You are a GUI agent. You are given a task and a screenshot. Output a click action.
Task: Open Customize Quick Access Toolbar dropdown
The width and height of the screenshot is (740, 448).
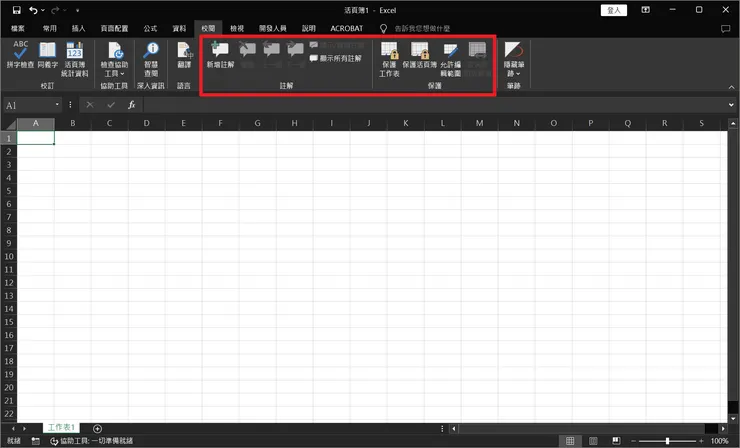tap(77, 10)
